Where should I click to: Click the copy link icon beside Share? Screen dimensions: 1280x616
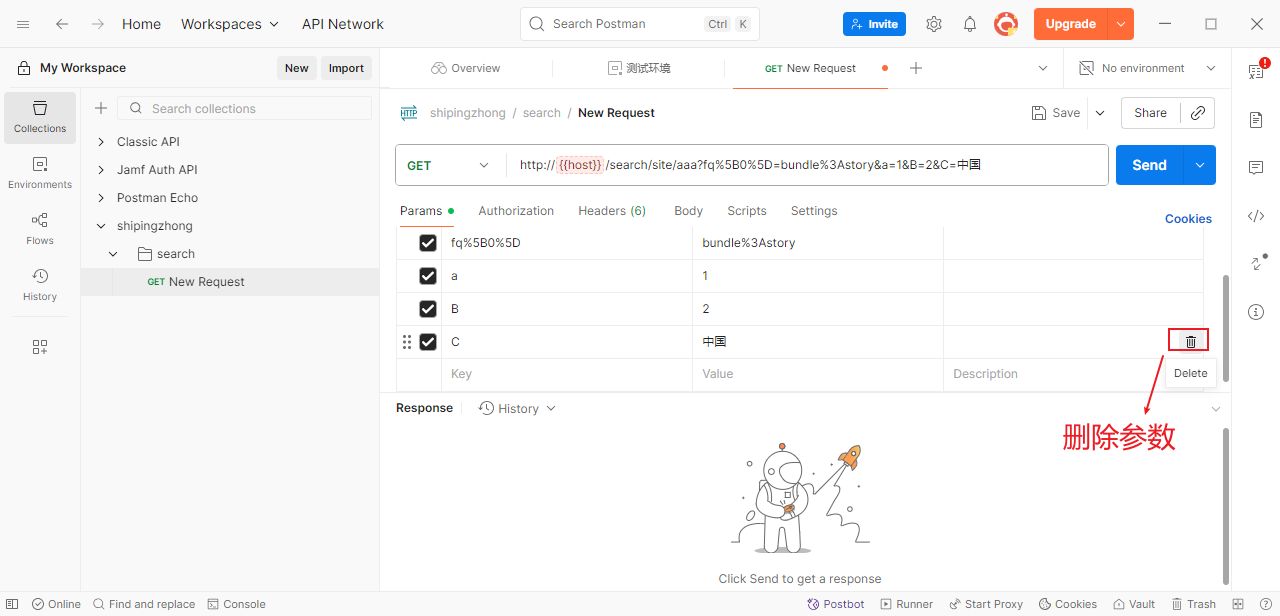point(1197,113)
